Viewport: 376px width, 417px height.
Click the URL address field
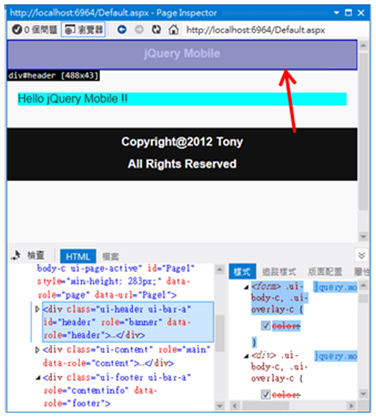(x=256, y=30)
